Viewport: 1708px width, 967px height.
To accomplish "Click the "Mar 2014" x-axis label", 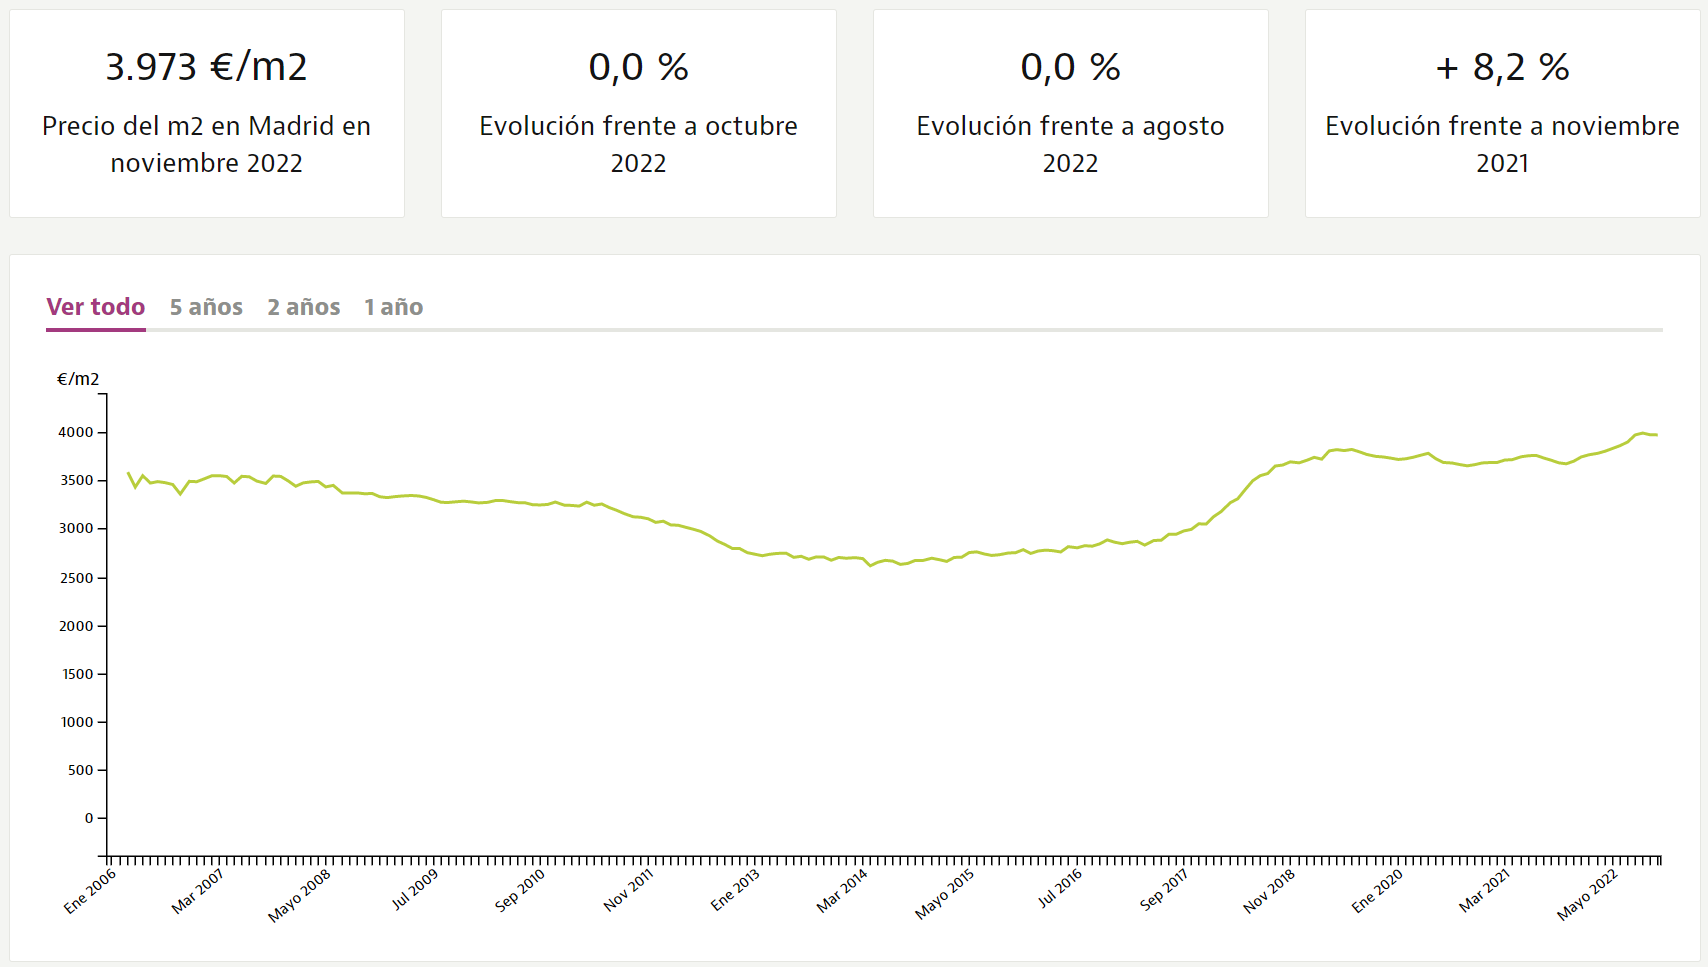I will [842, 890].
